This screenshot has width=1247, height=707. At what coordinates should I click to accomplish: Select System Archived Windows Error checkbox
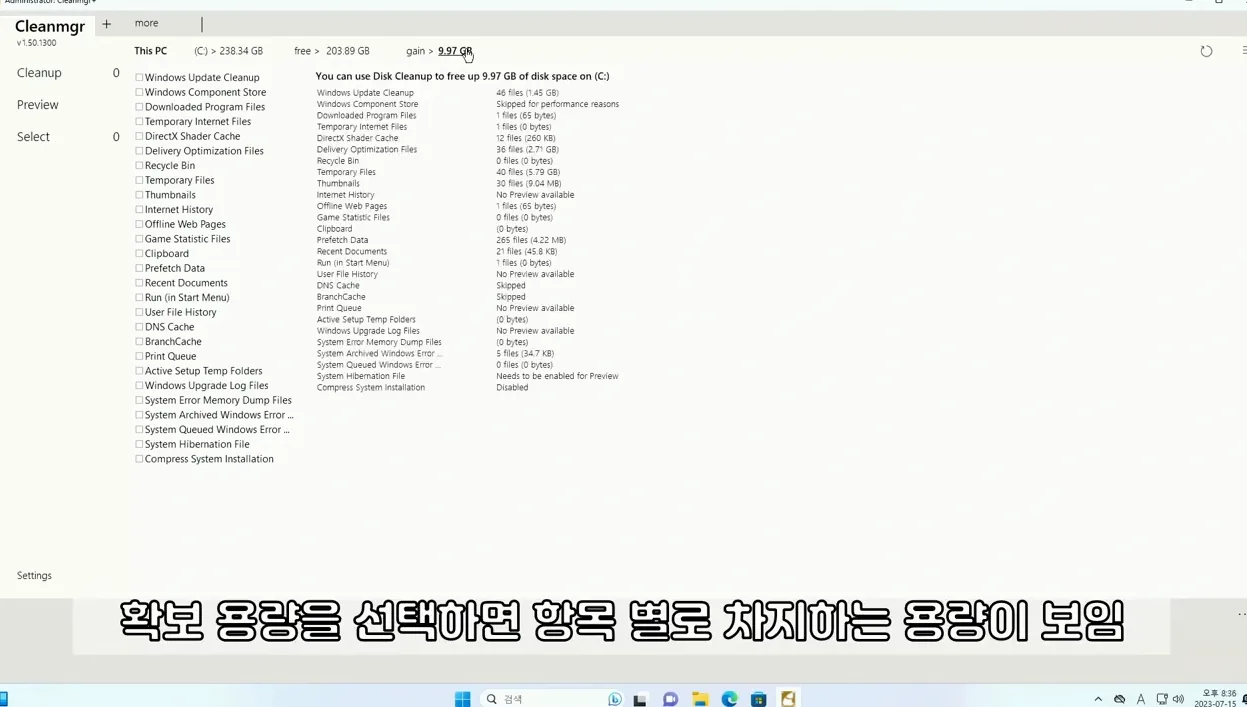click(139, 415)
